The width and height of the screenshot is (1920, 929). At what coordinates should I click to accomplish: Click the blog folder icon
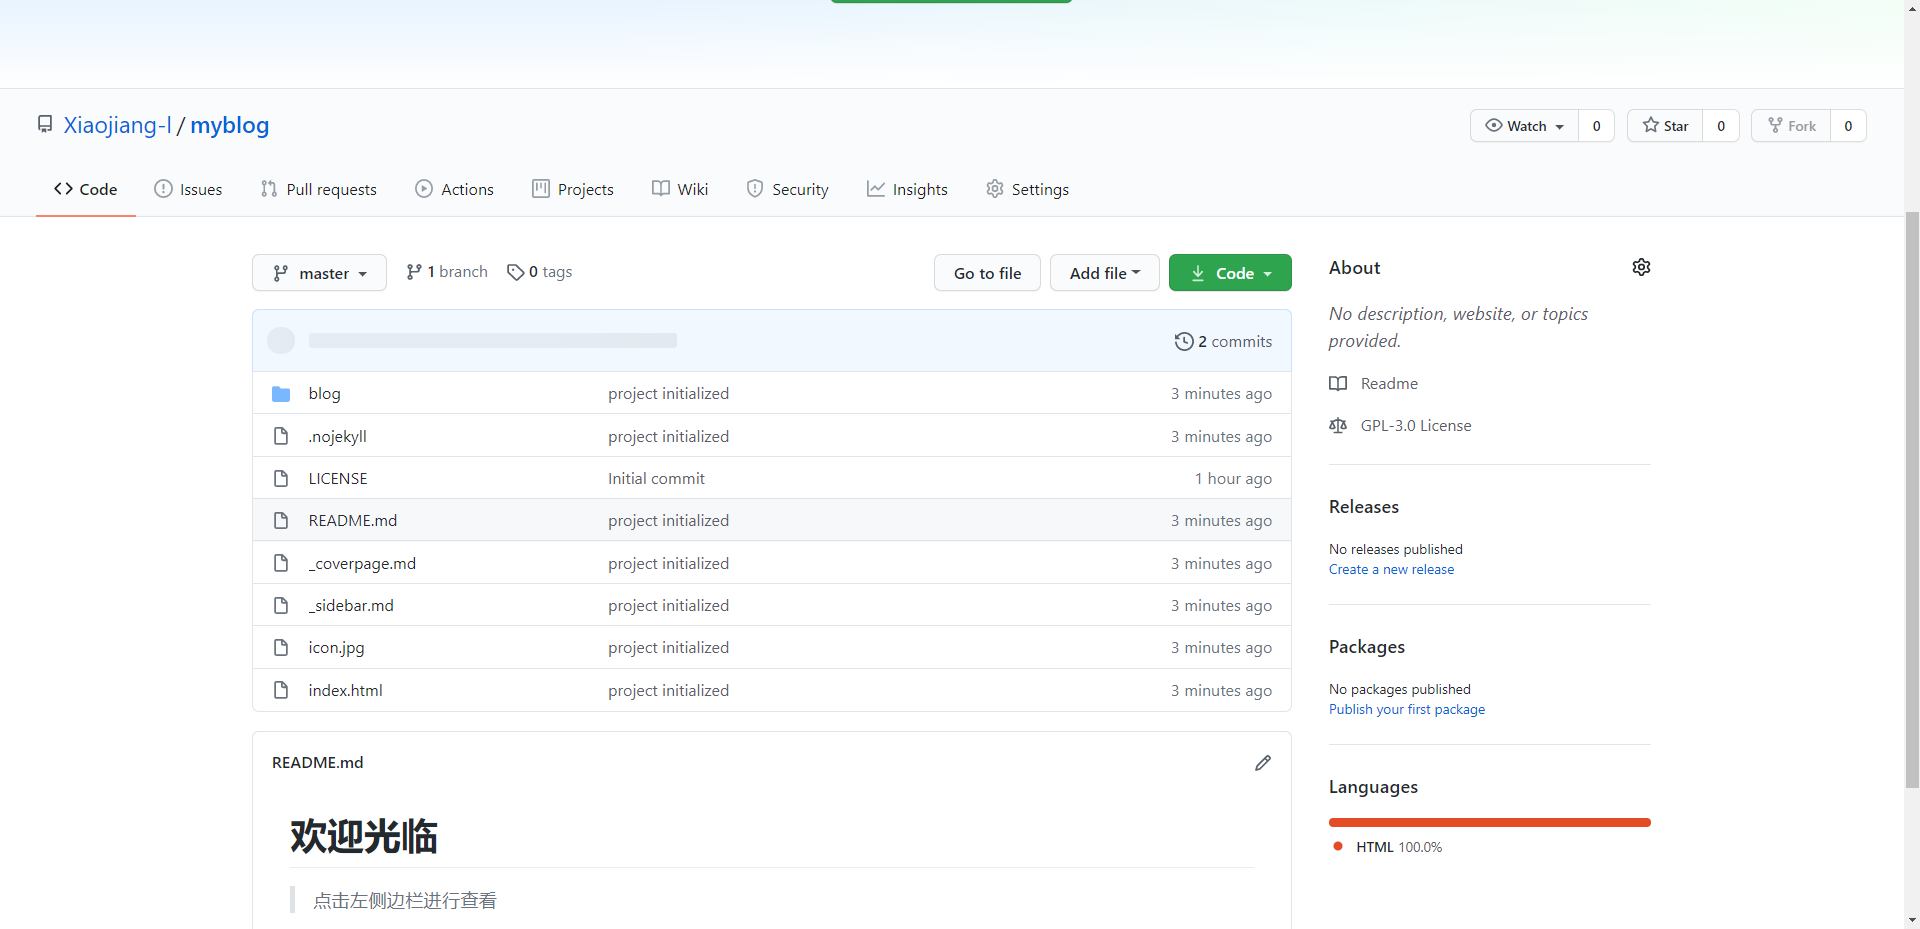[x=281, y=394]
